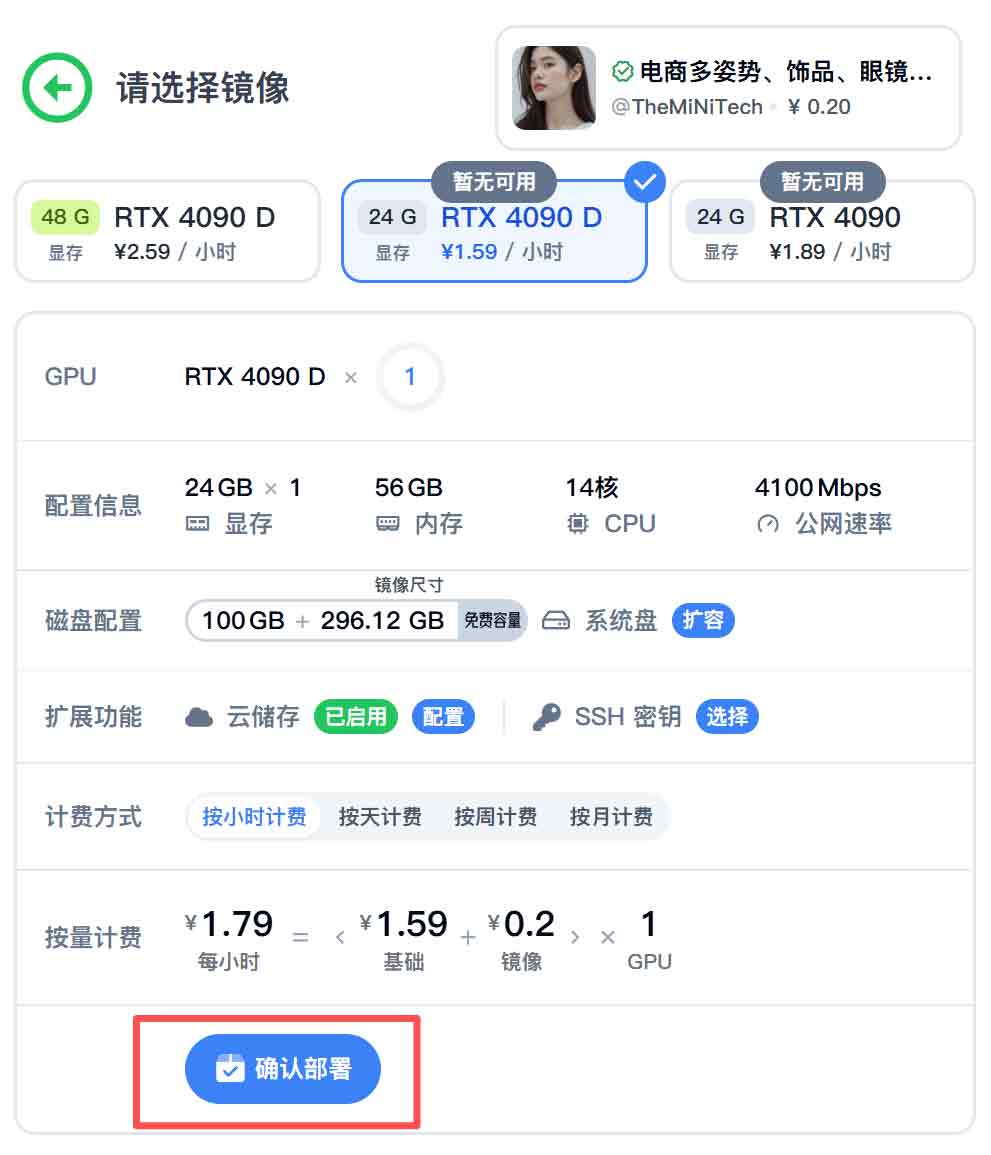This screenshot has height=1155, width=991.
Task: Click the left chevron before base price
Action: pos(340,938)
